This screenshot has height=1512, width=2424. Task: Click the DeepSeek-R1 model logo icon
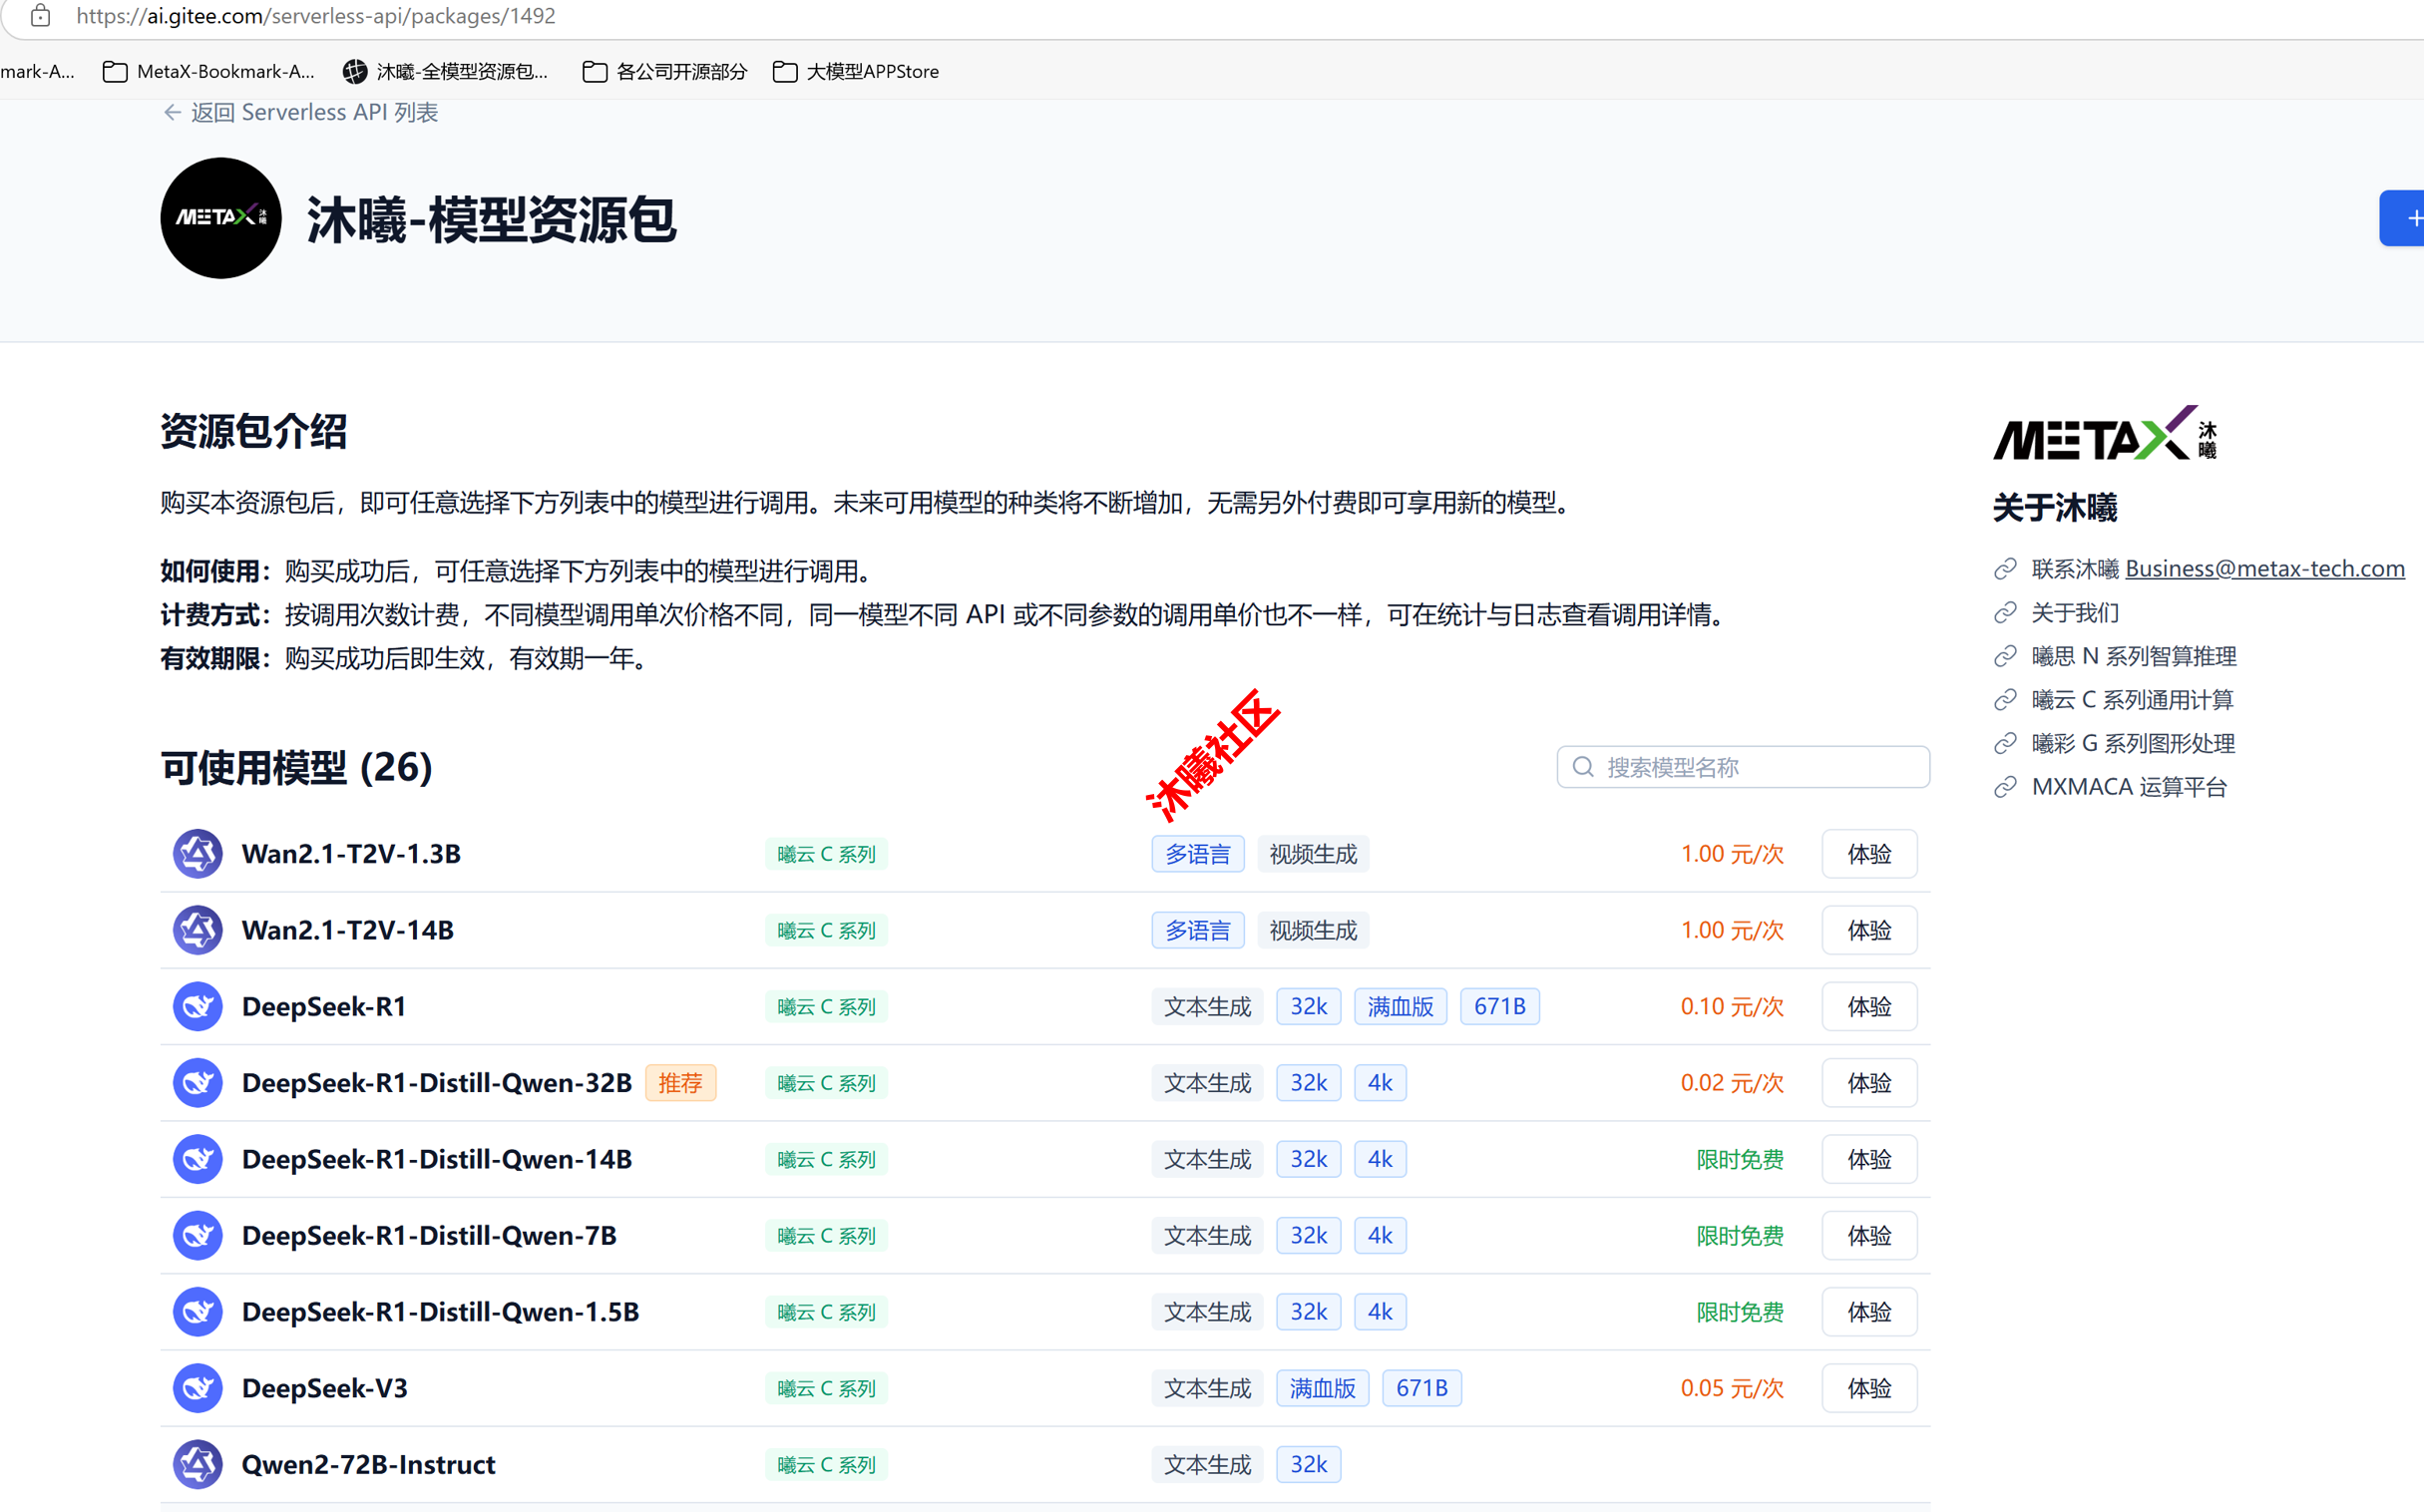coord(198,1006)
